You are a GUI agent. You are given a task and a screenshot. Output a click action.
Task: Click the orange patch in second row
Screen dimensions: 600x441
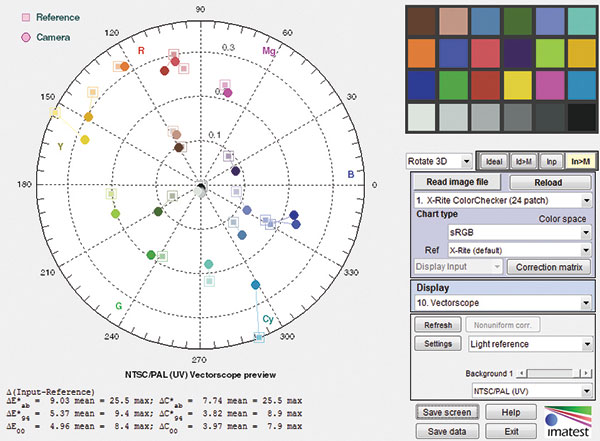tap(421, 53)
